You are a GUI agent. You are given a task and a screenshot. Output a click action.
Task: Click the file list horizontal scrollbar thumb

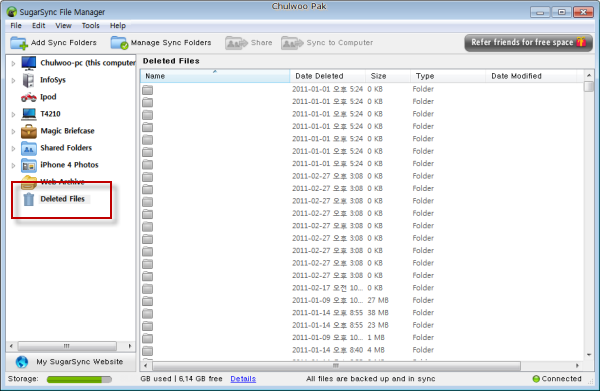click(336, 366)
